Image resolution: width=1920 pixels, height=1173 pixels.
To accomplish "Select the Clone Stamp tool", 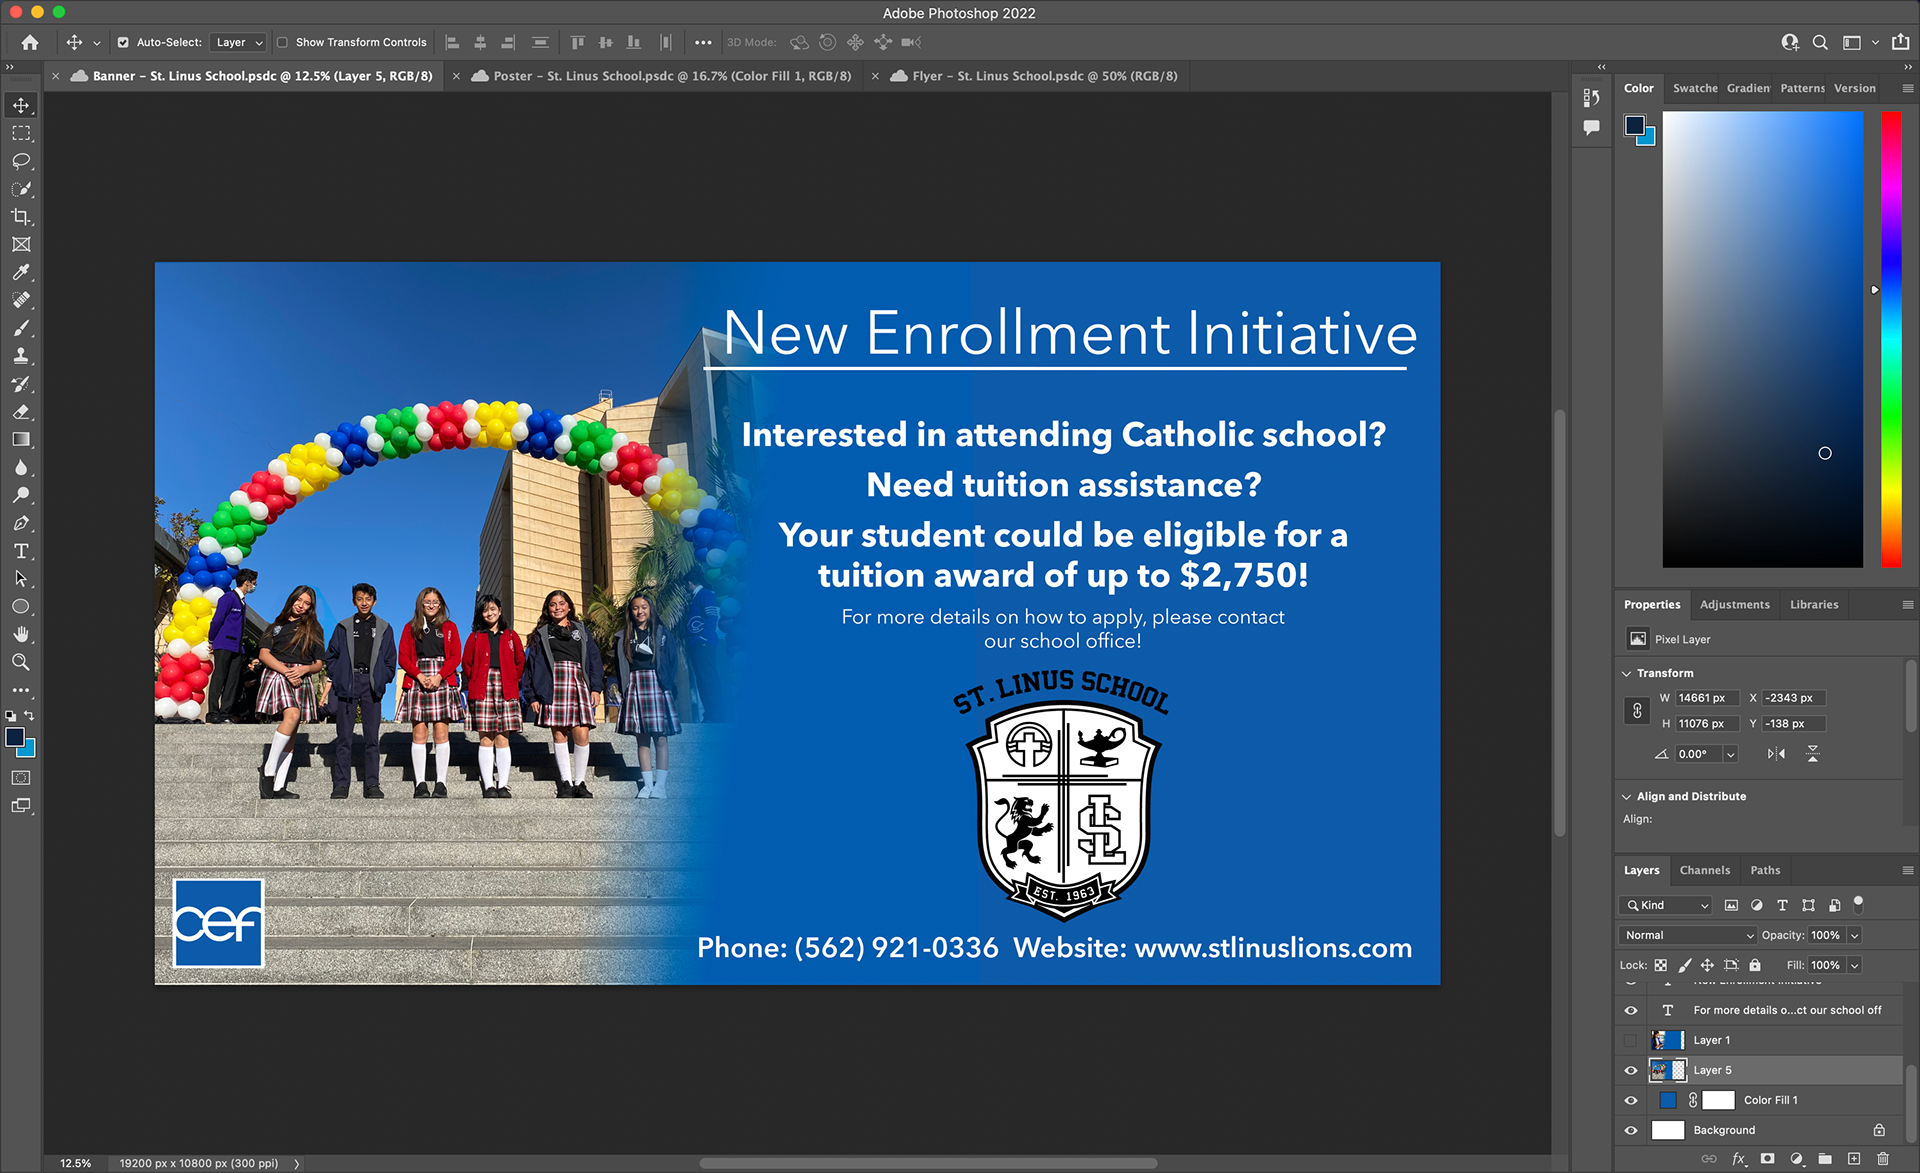I will coord(21,356).
